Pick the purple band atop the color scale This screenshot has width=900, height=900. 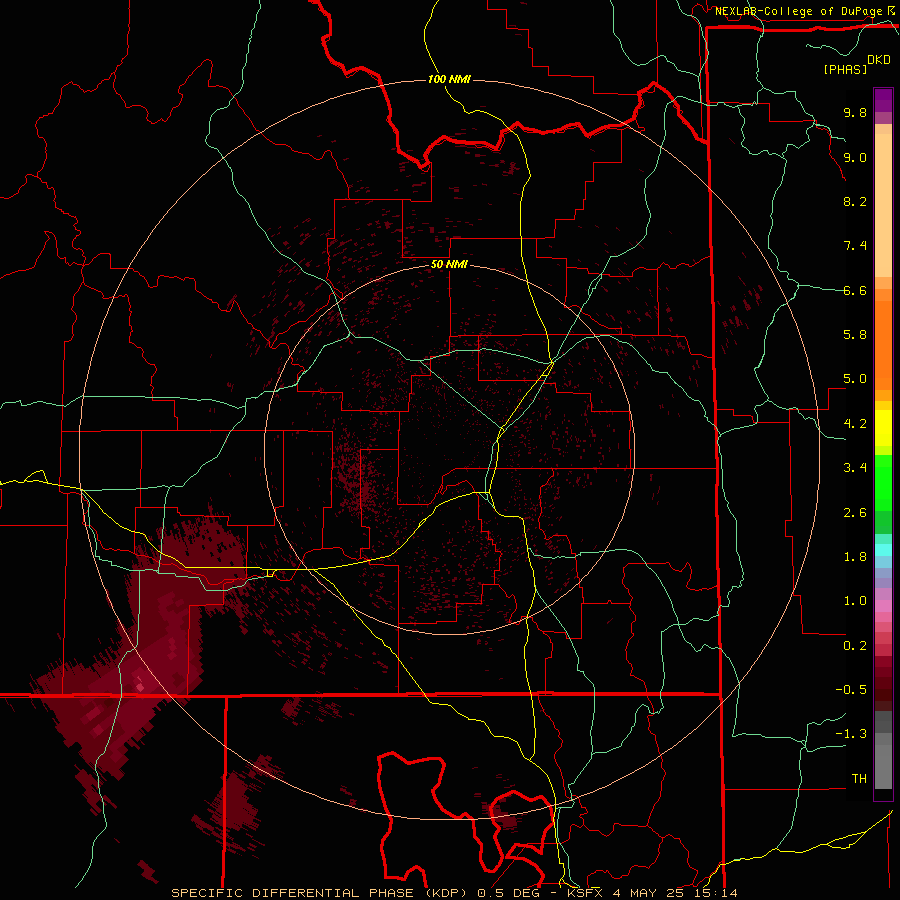tap(883, 100)
